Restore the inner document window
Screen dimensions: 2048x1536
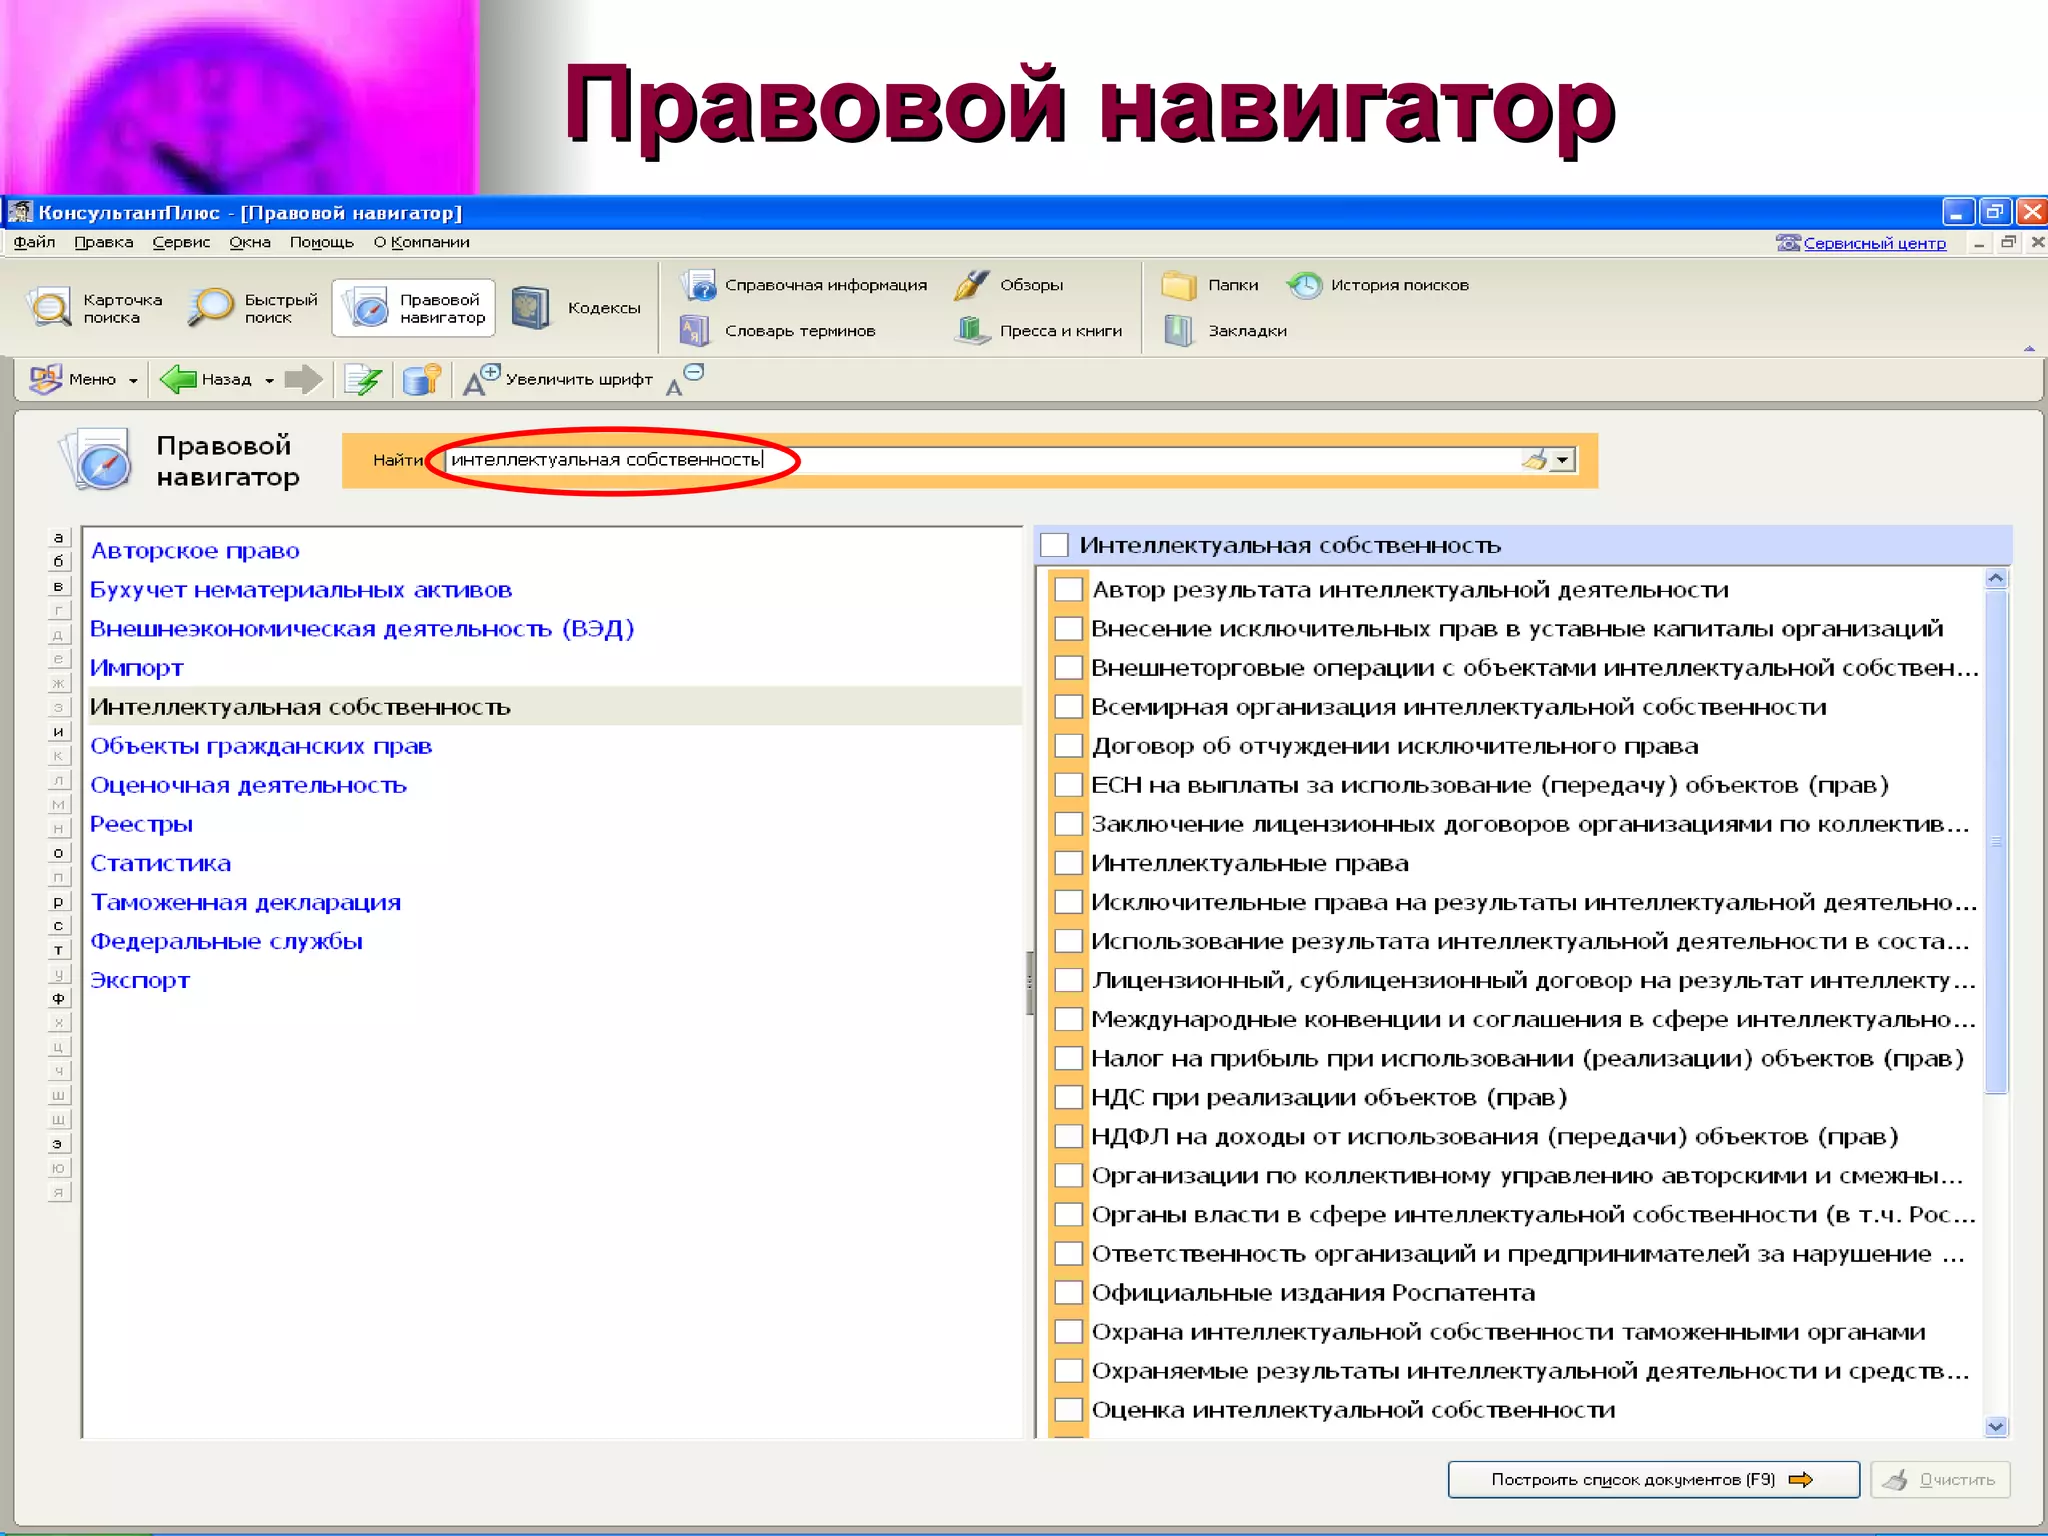[2008, 242]
